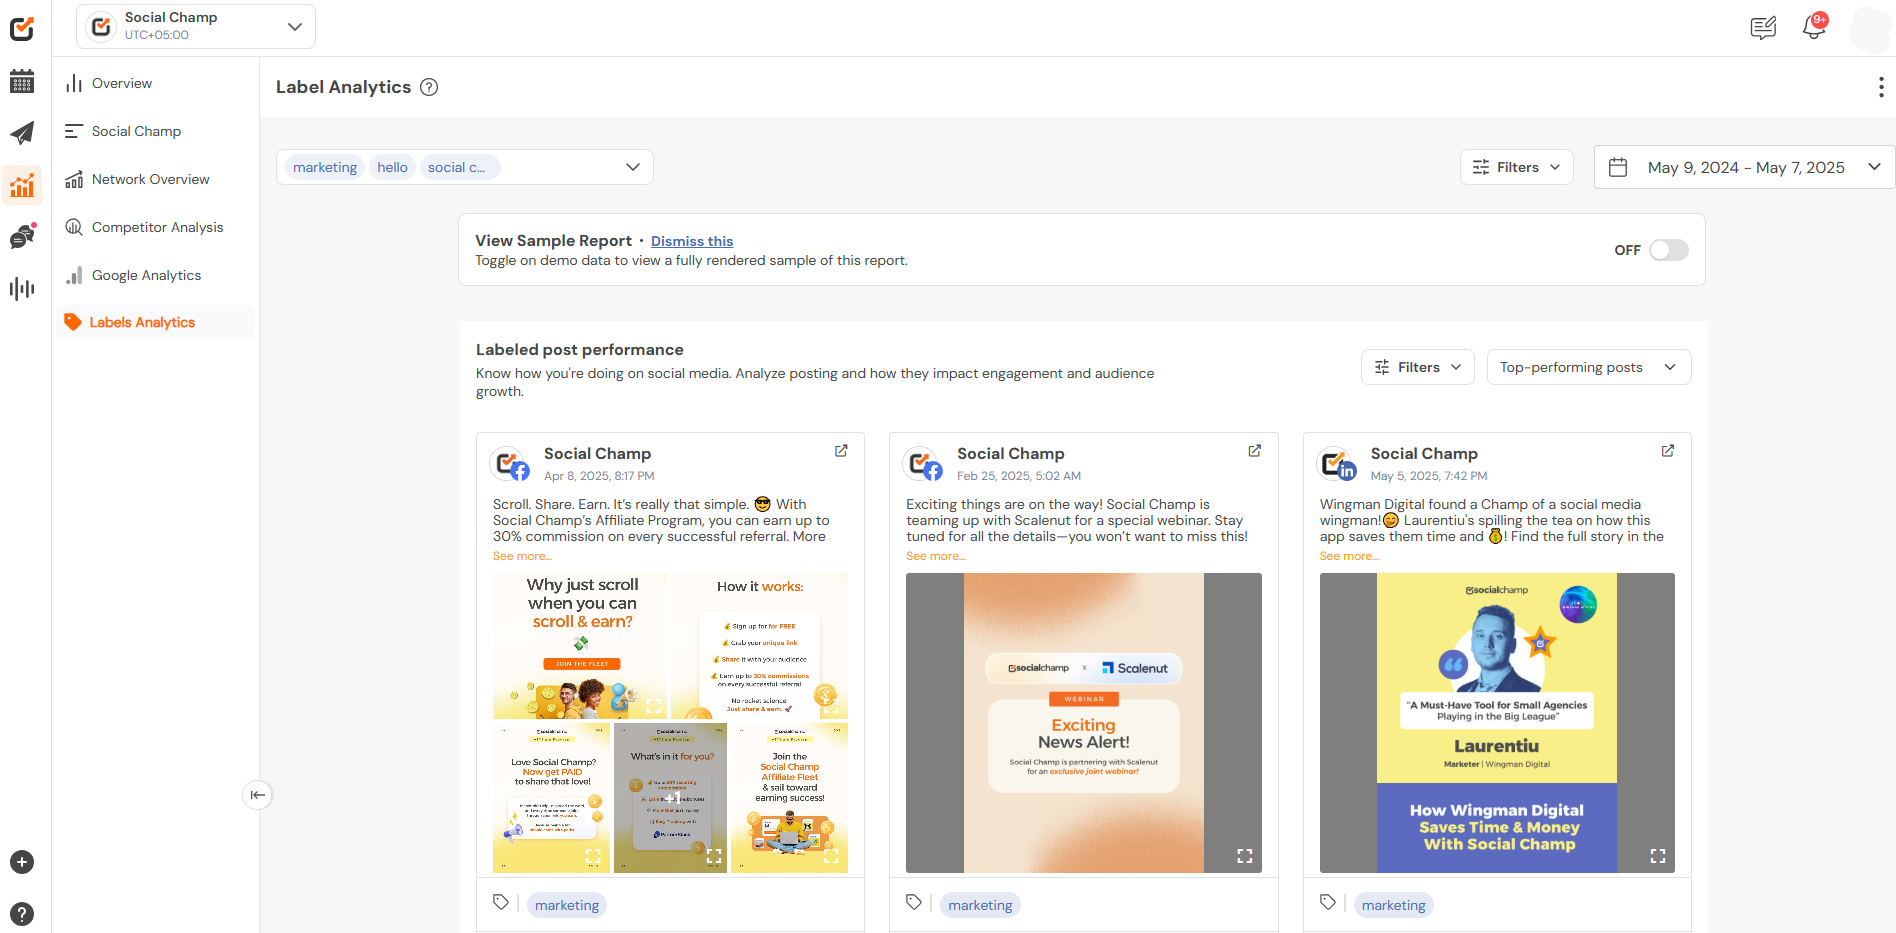
Task: Open the date range May 9, 2024 dropdown
Action: click(x=1745, y=167)
